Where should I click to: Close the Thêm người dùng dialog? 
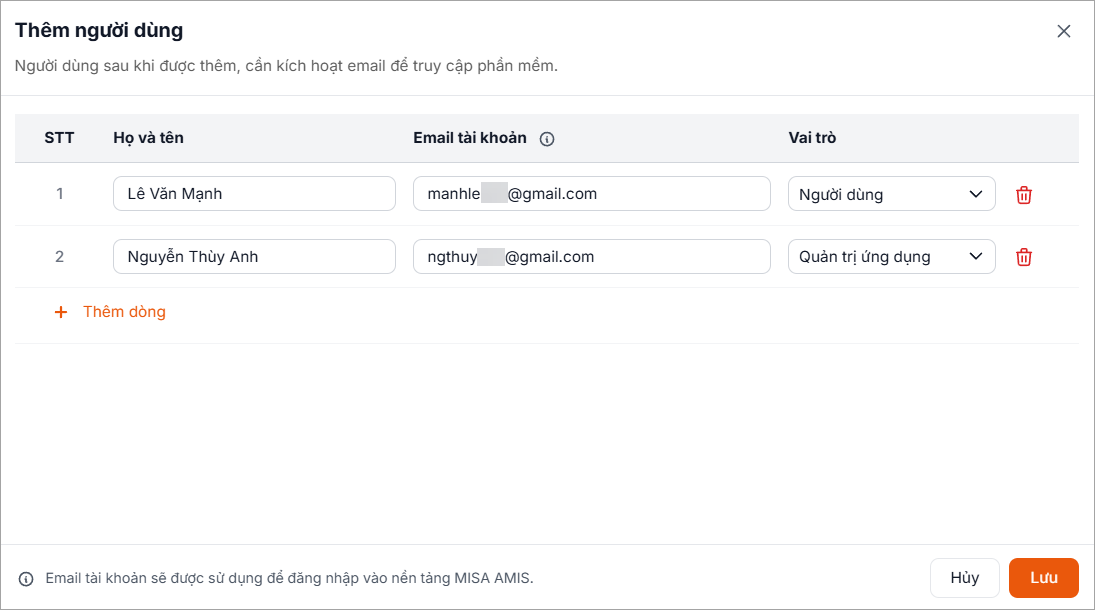1064,31
